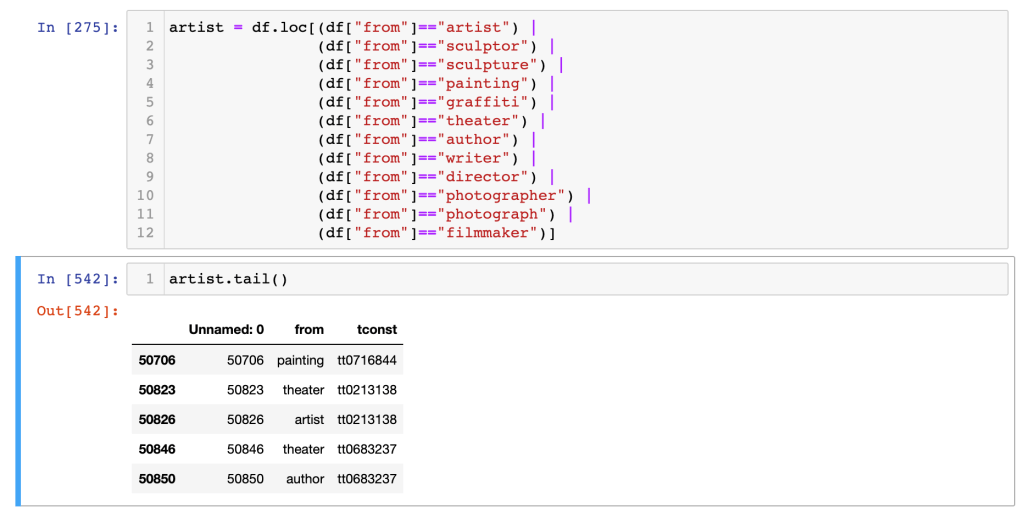Click the "author" value in row 50850

point(305,479)
